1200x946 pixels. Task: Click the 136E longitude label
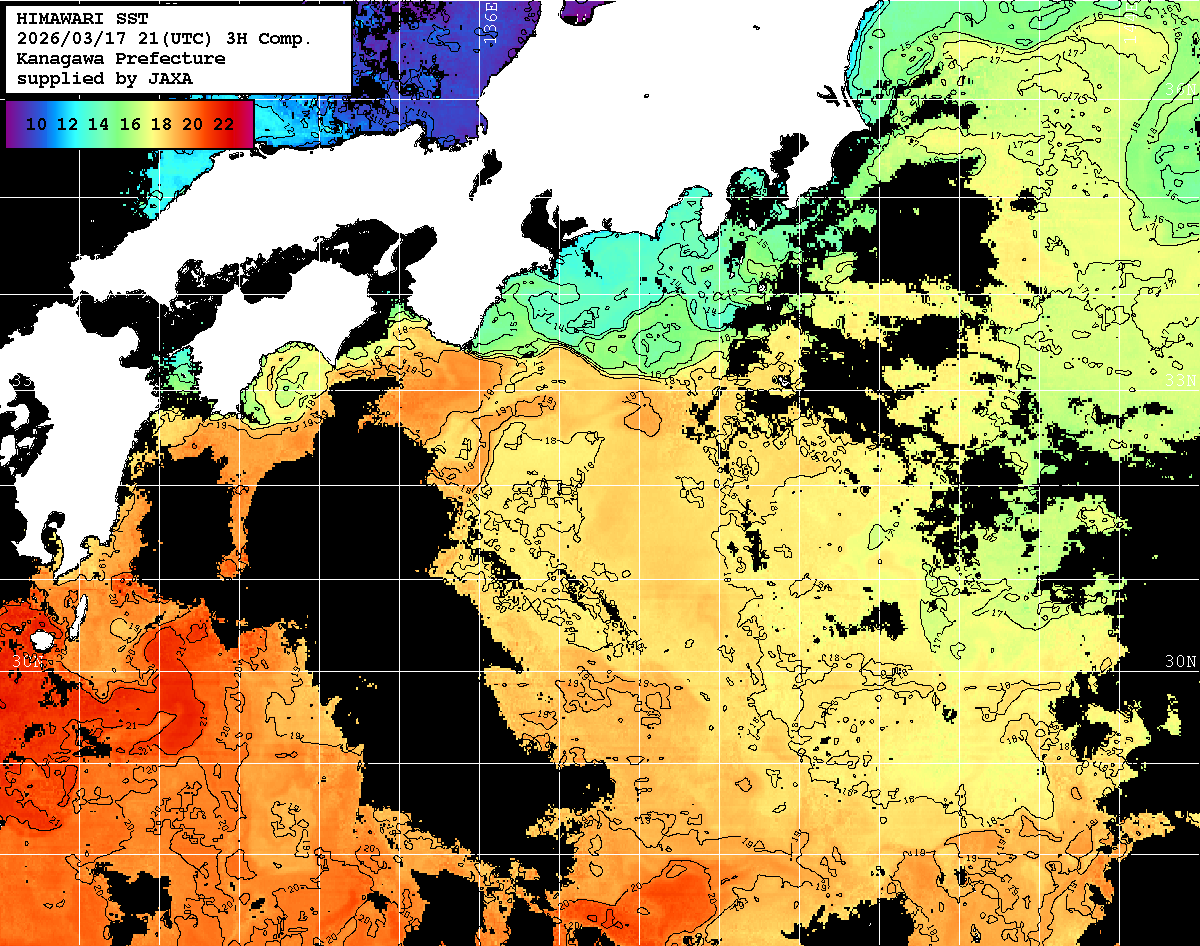[490, 18]
